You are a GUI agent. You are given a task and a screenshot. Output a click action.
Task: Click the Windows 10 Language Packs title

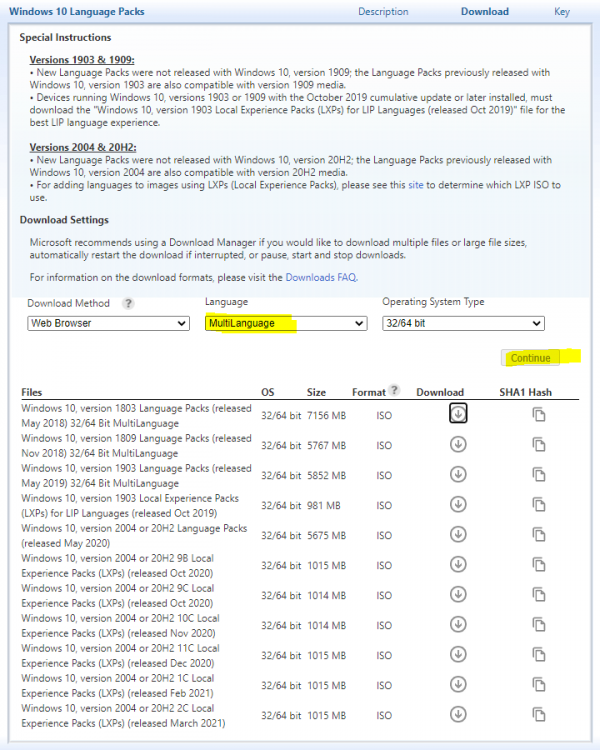(x=77, y=11)
